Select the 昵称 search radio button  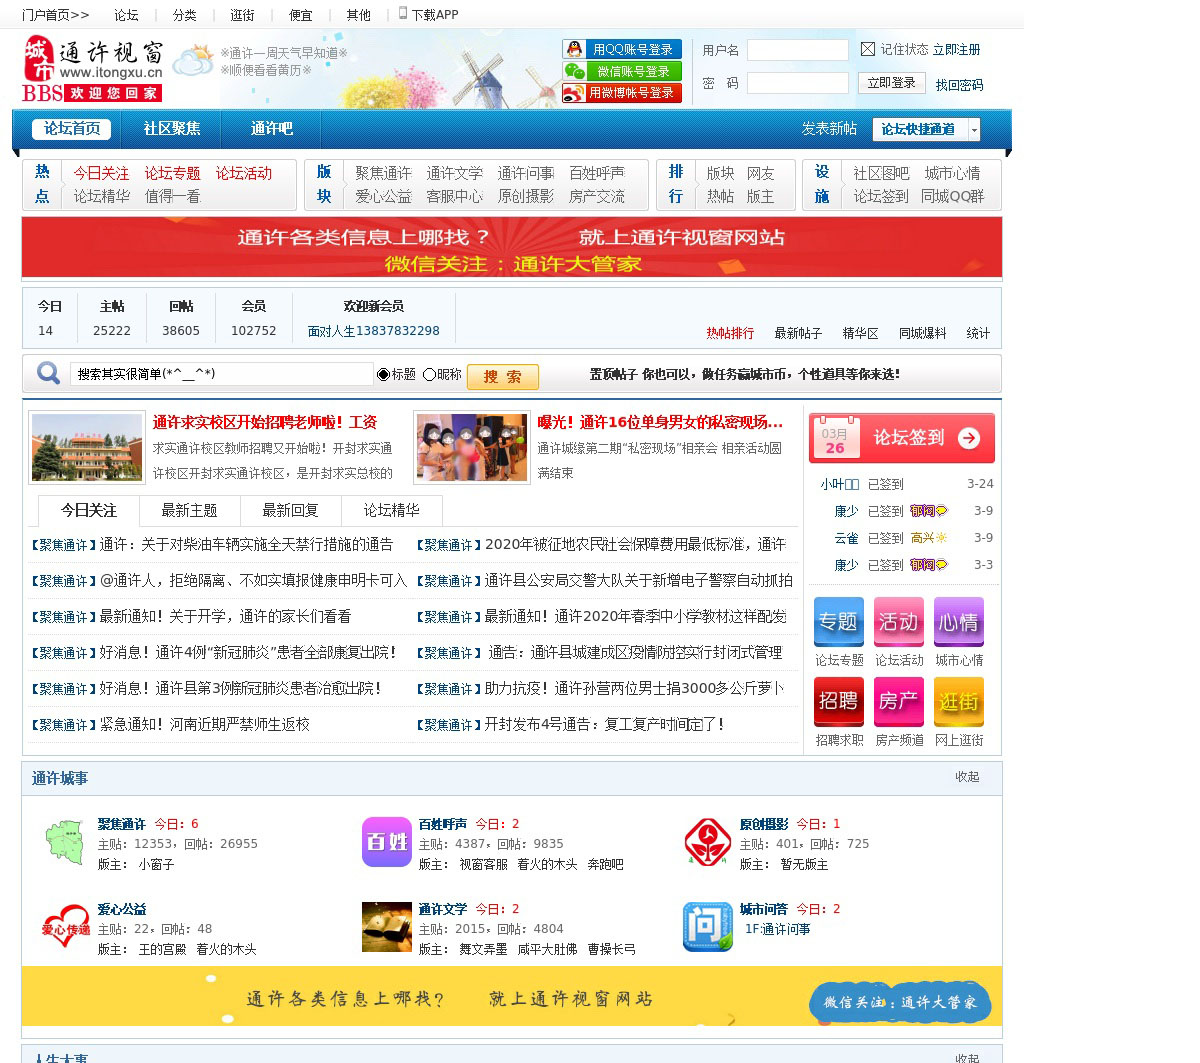click(429, 375)
